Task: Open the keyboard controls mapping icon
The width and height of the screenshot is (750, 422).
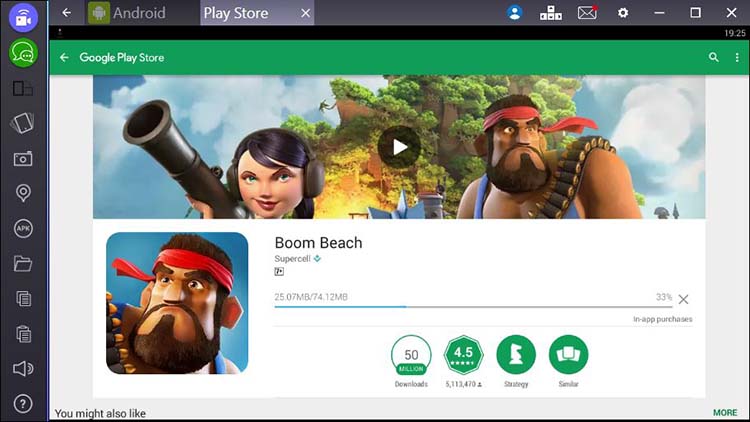Action: click(551, 13)
